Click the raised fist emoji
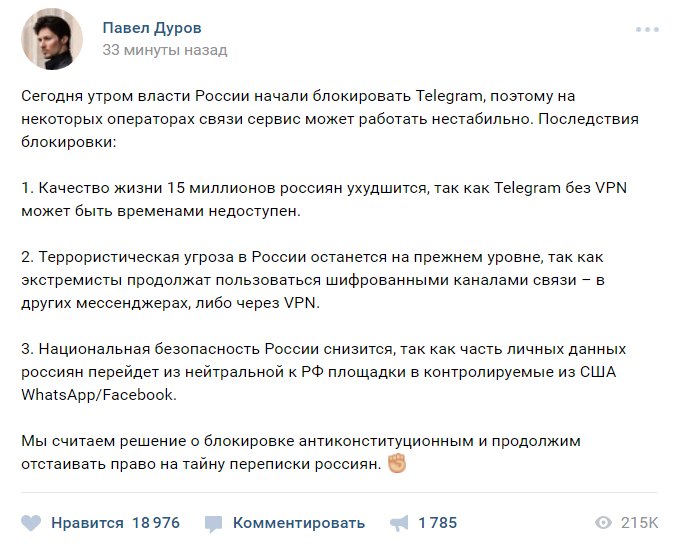 (x=397, y=465)
